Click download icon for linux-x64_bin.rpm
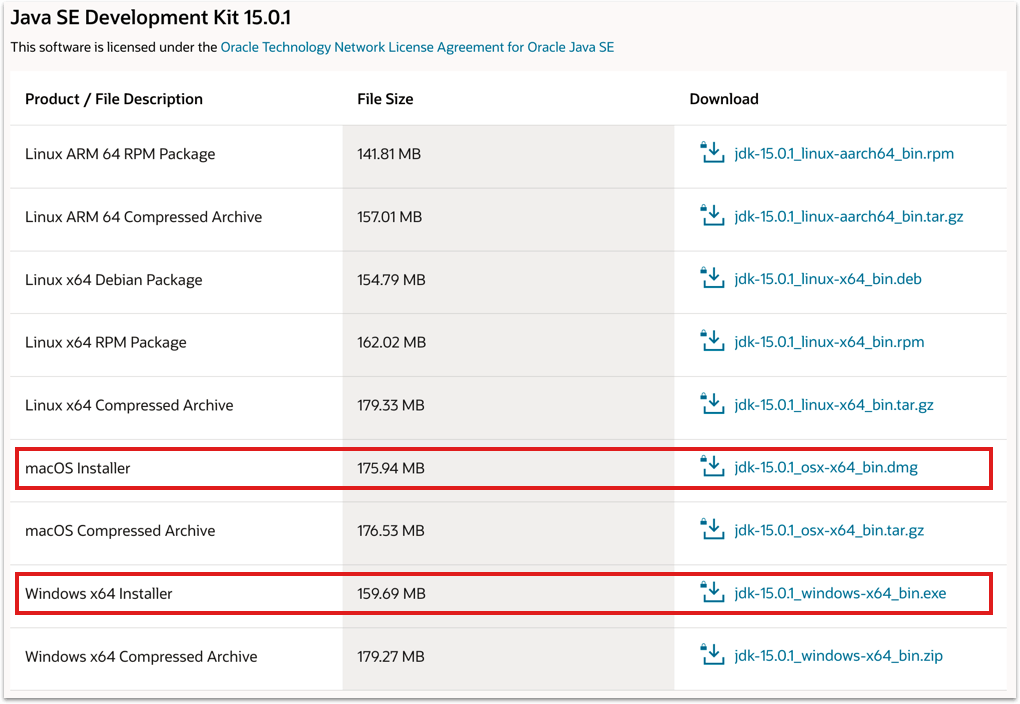 coord(712,341)
